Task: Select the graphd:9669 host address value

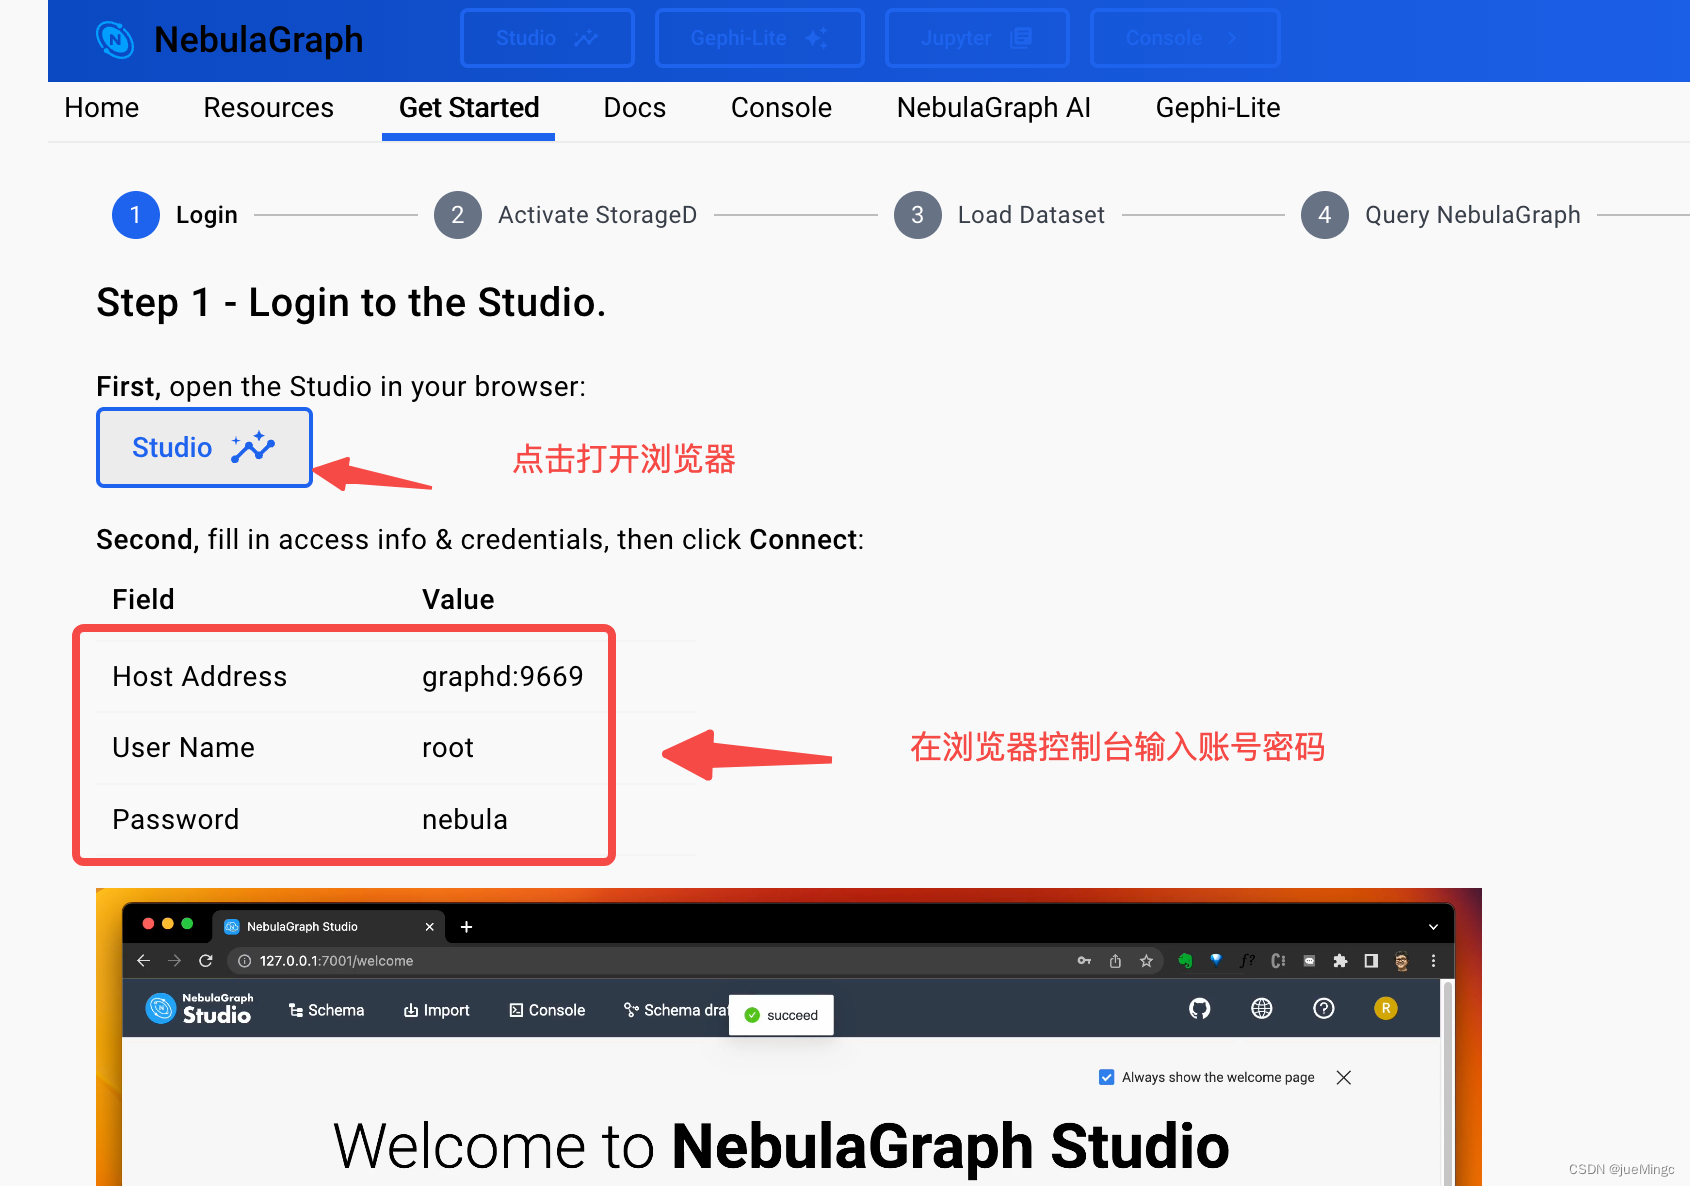Action: pos(503,677)
